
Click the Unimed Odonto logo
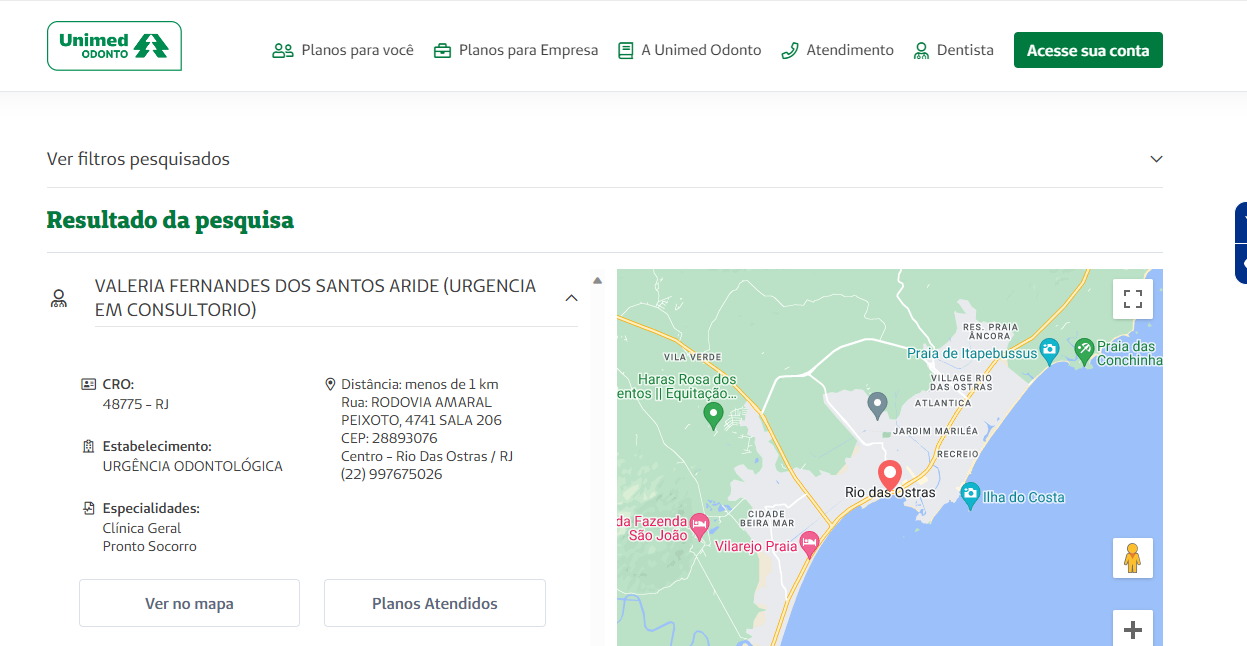point(114,46)
